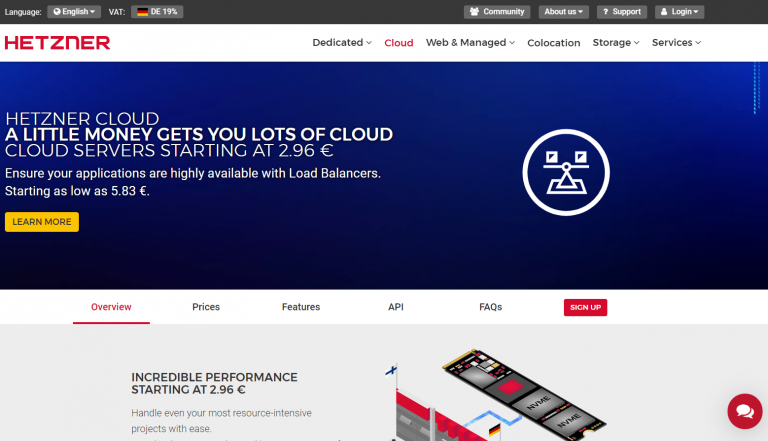The width and height of the screenshot is (768, 441).
Task: Click the red Sign Up button
Action: point(585,307)
